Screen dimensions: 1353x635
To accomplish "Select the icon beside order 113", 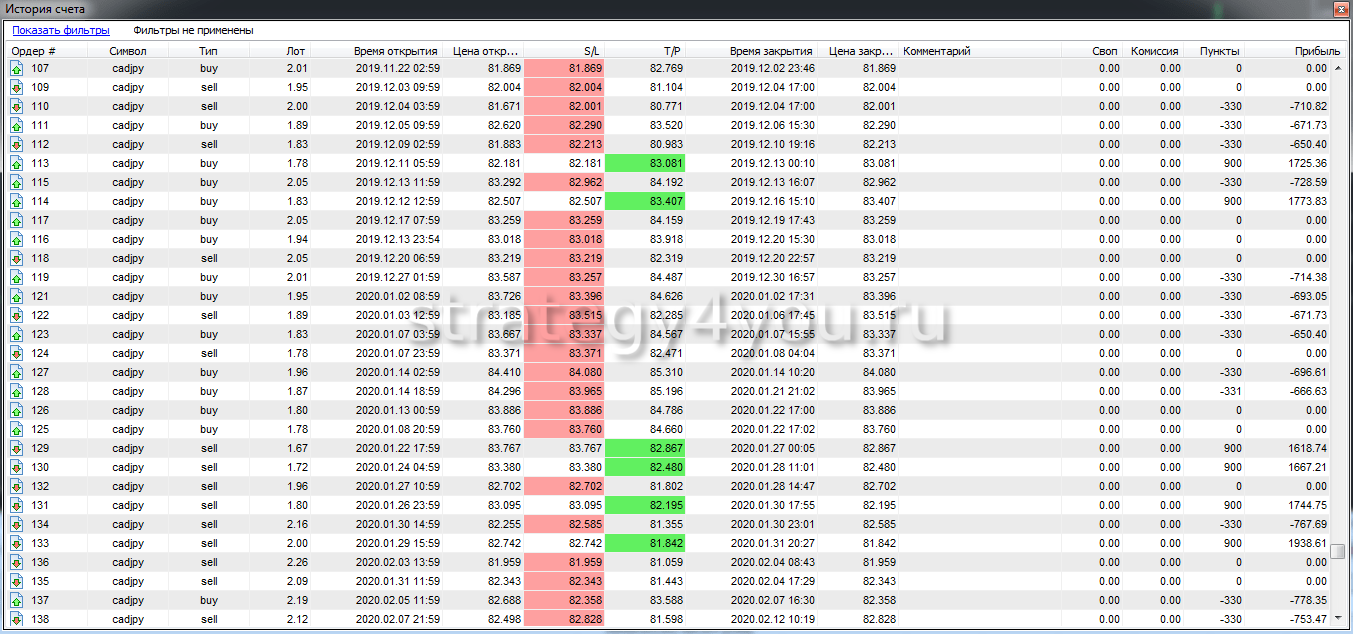I will tap(17, 164).
